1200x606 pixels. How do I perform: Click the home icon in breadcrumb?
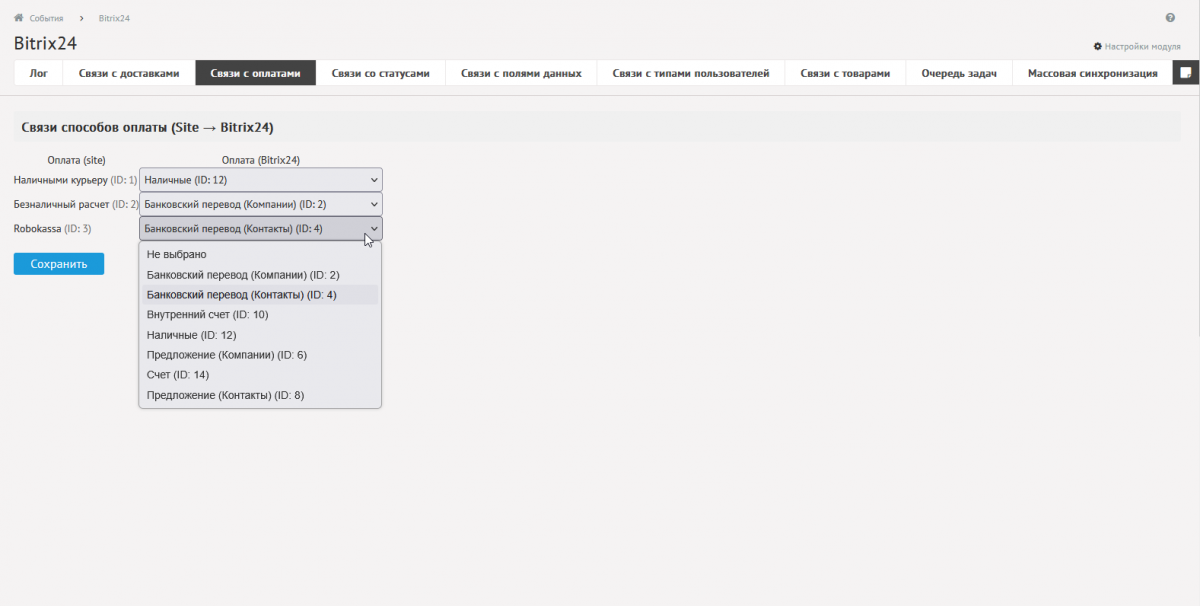(x=18, y=18)
